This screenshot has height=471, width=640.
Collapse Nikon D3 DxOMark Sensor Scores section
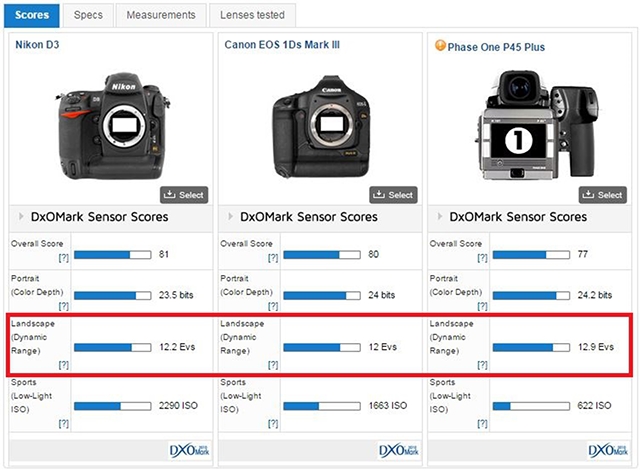[x=19, y=217]
